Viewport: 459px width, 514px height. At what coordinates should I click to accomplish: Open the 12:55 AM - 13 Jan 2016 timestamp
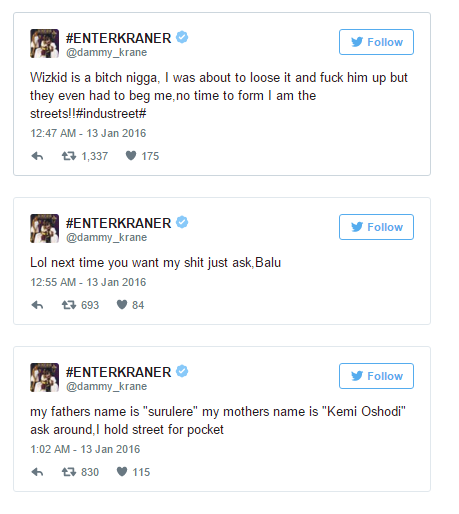[x=88, y=282]
